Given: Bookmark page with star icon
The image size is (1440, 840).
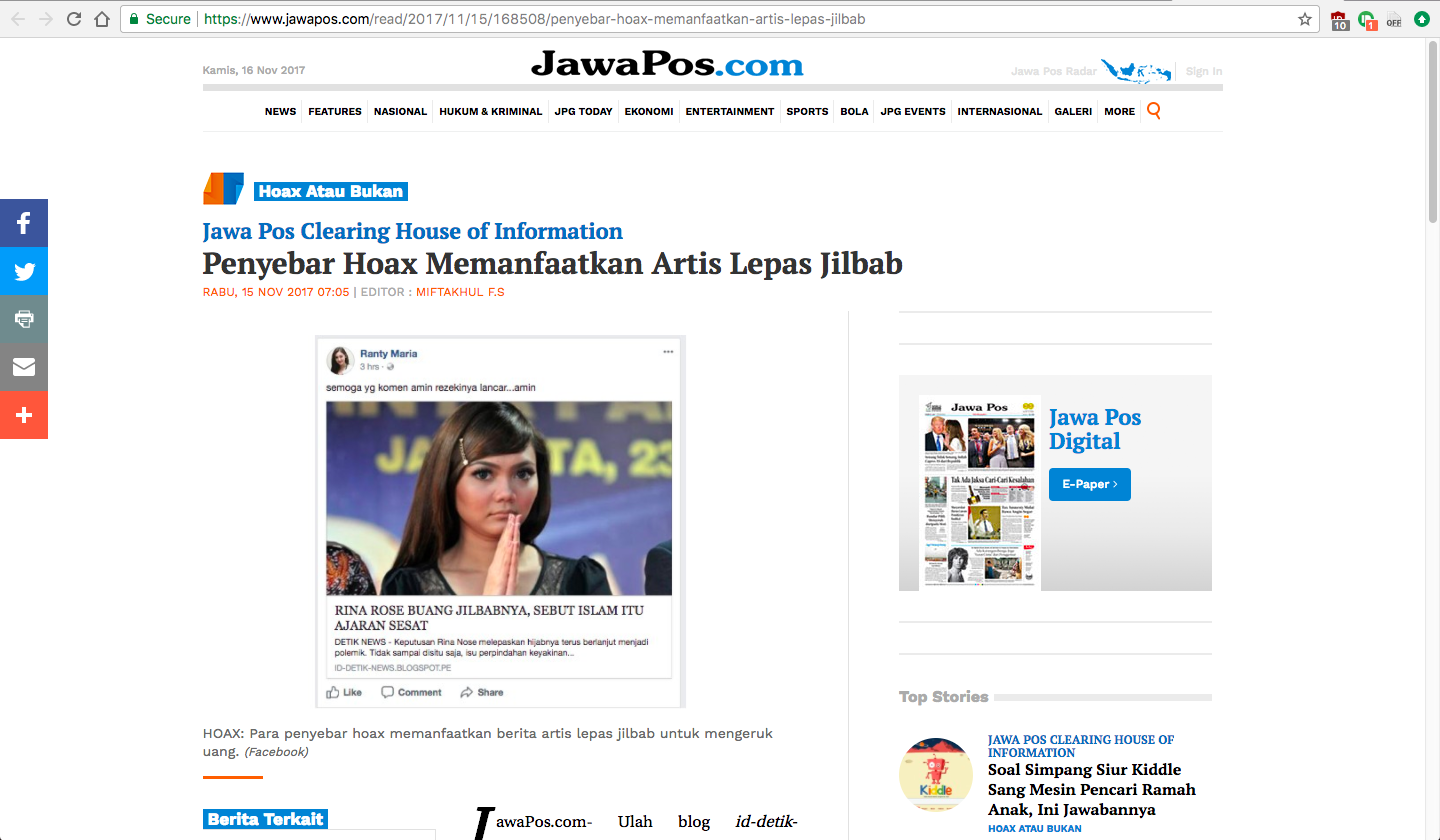Looking at the screenshot, I should click(x=1304, y=19).
